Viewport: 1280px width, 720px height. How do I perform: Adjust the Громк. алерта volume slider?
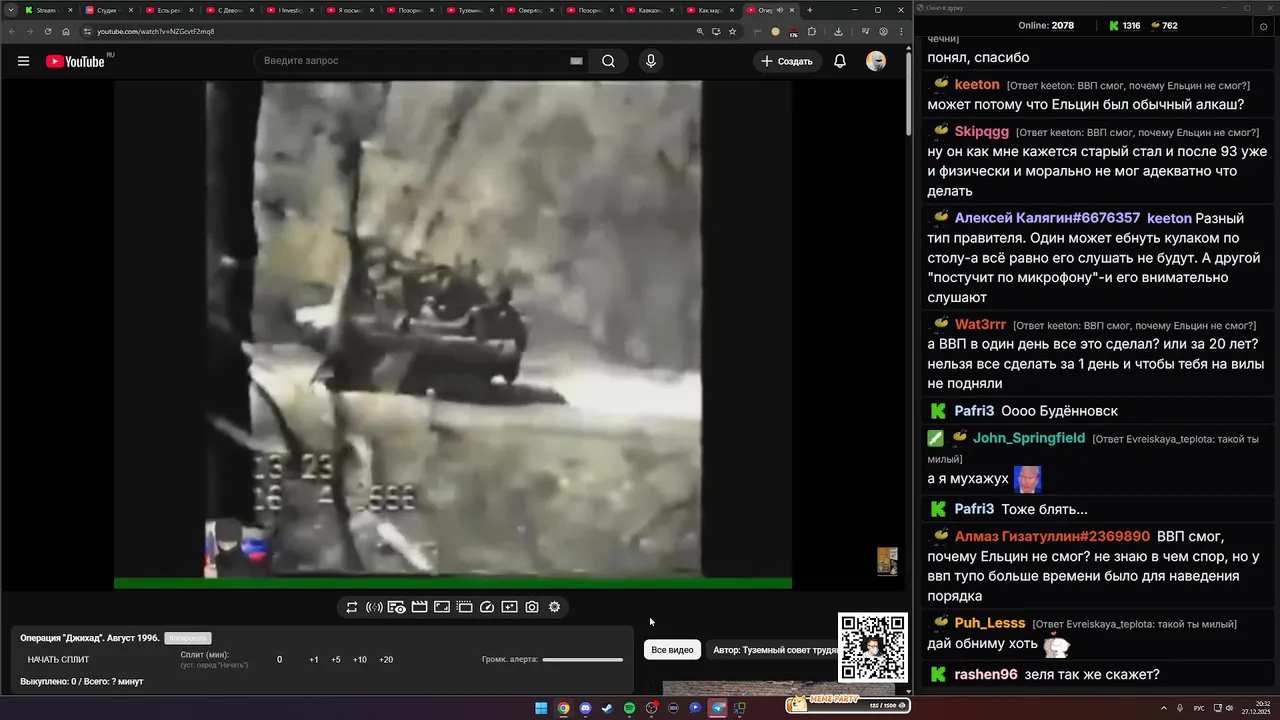[582, 660]
